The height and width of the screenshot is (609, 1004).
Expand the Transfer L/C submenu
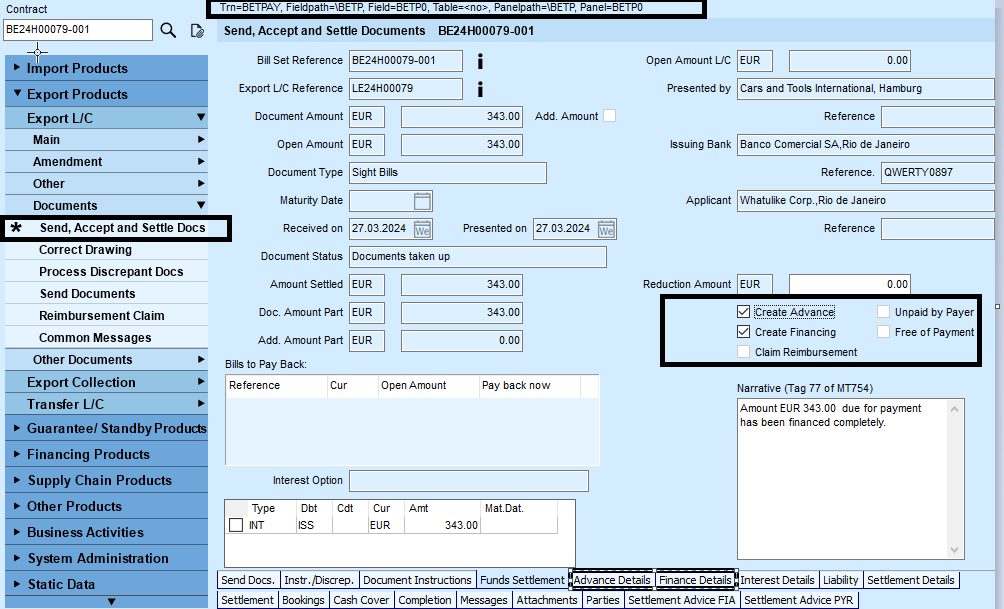[106, 404]
